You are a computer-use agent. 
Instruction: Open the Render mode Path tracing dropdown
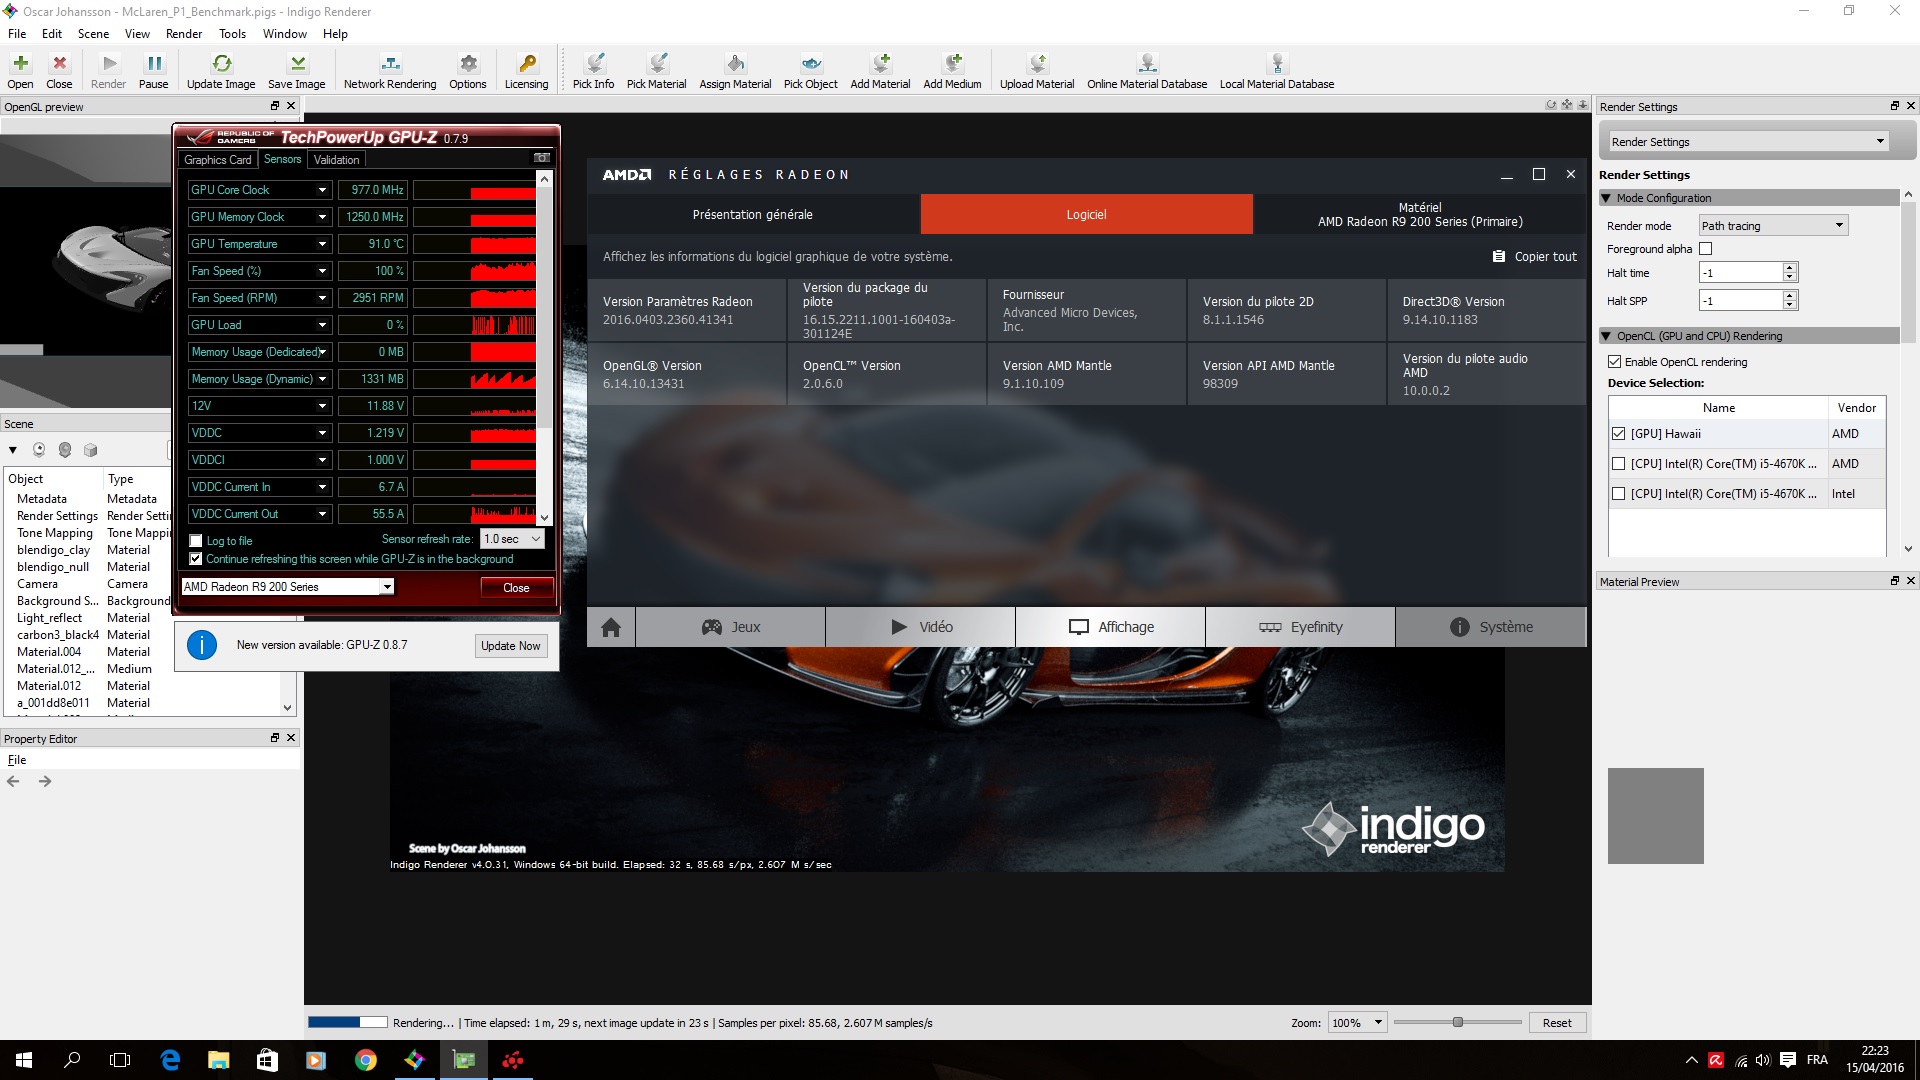pos(1773,226)
